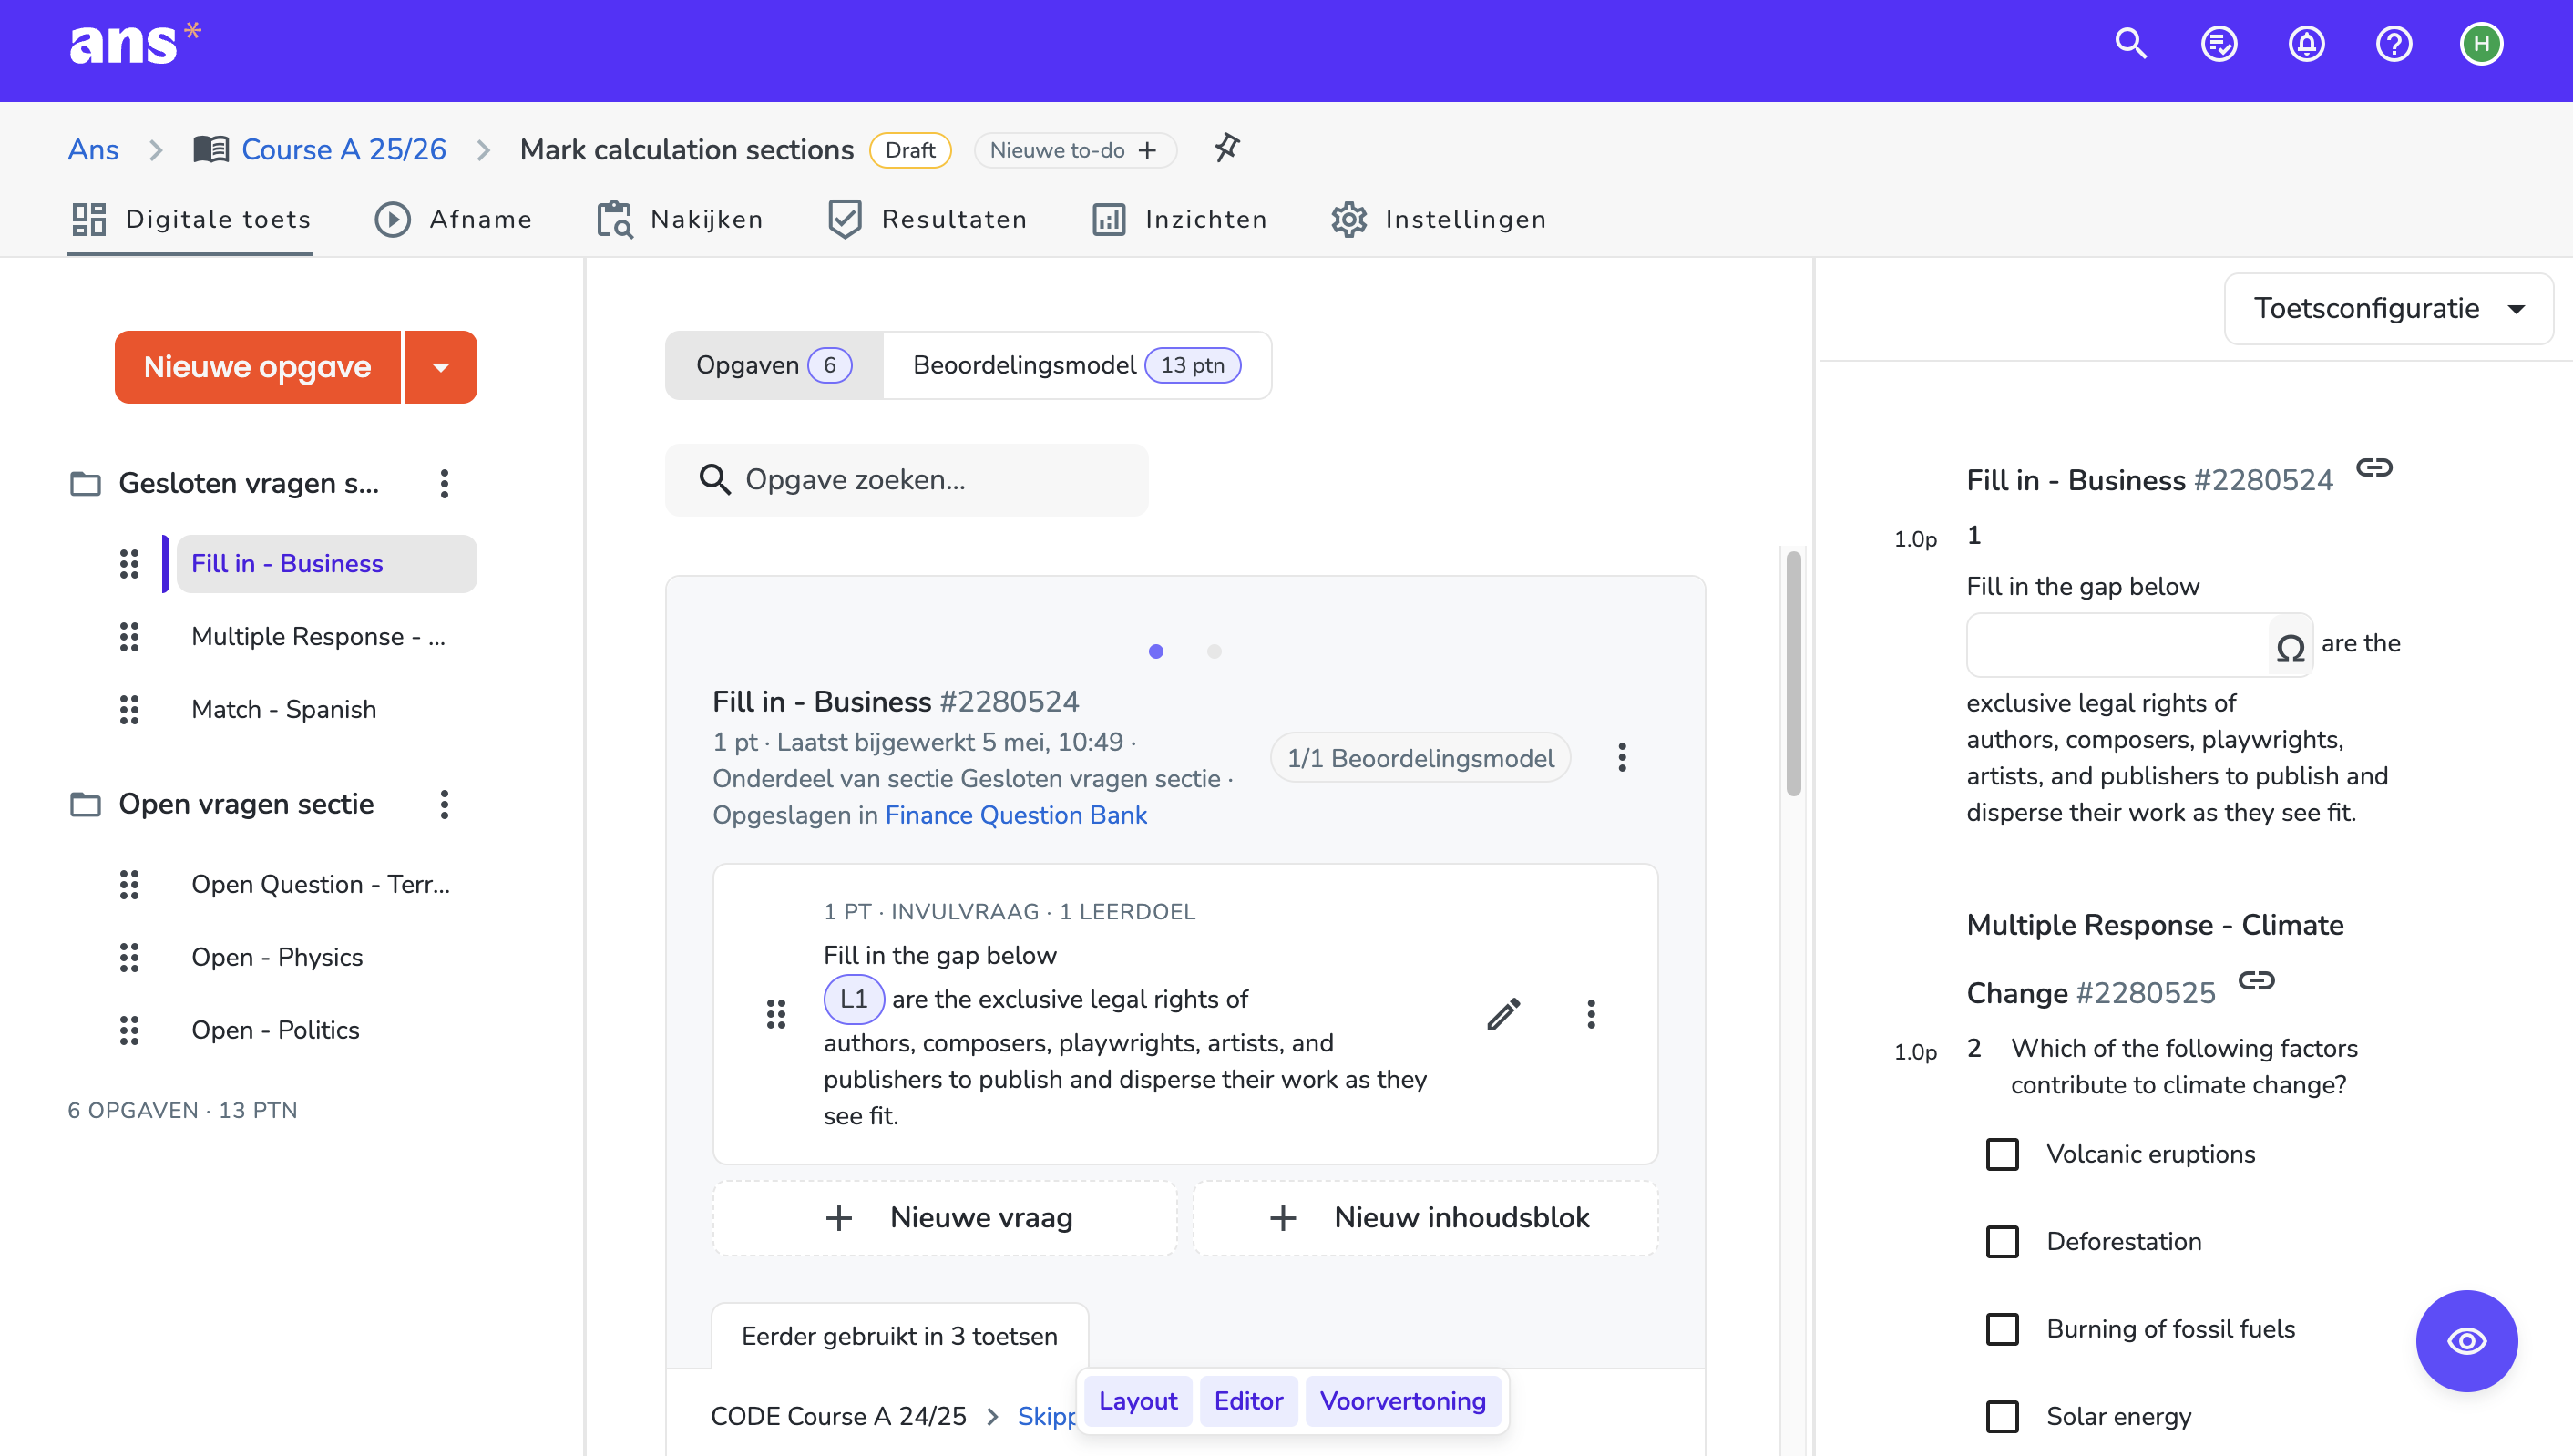Open the Resultaten tab

(927, 220)
